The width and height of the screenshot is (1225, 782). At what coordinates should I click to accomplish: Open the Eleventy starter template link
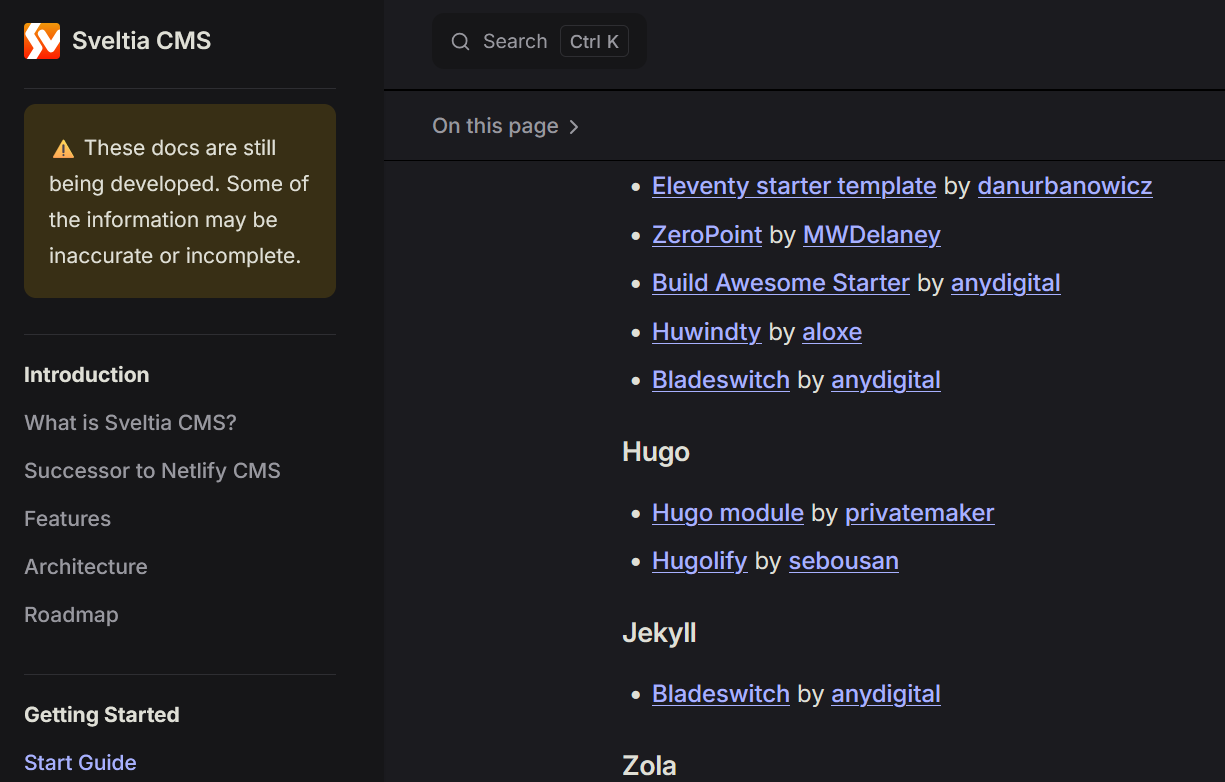[794, 186]
